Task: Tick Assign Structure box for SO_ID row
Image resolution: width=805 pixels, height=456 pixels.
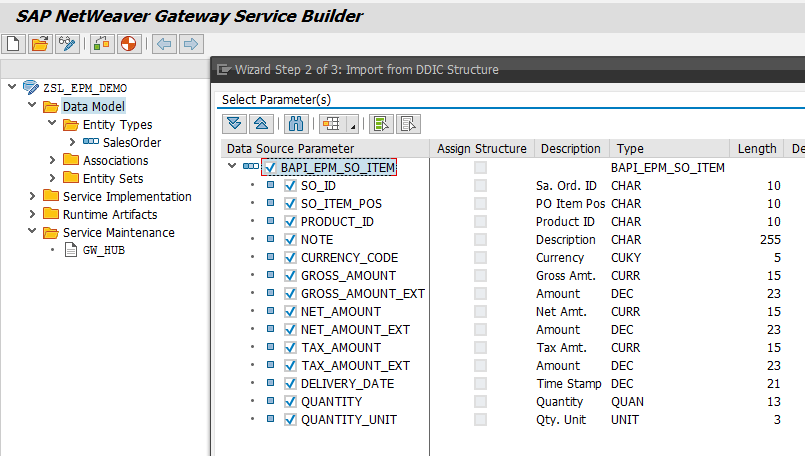Action: (x=481, y=185)
